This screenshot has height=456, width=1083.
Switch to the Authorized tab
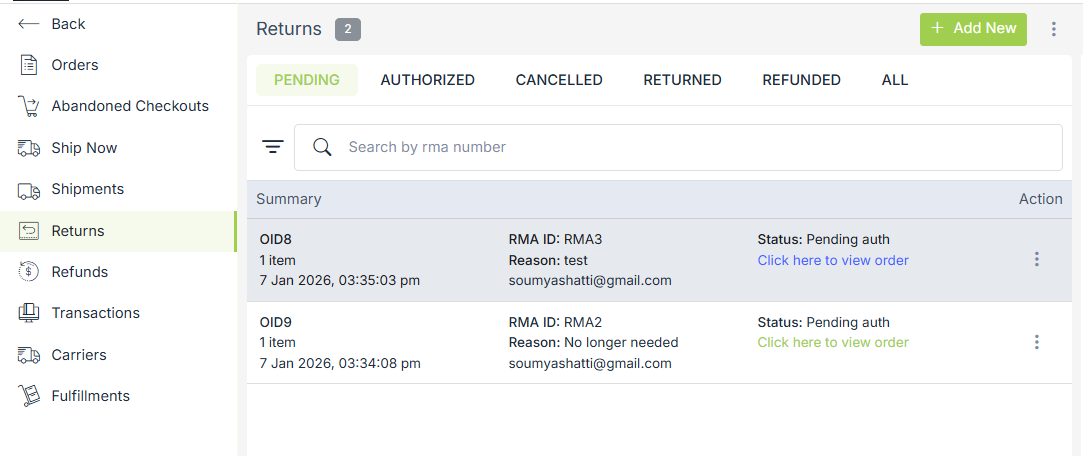click(x=427, y=80)
